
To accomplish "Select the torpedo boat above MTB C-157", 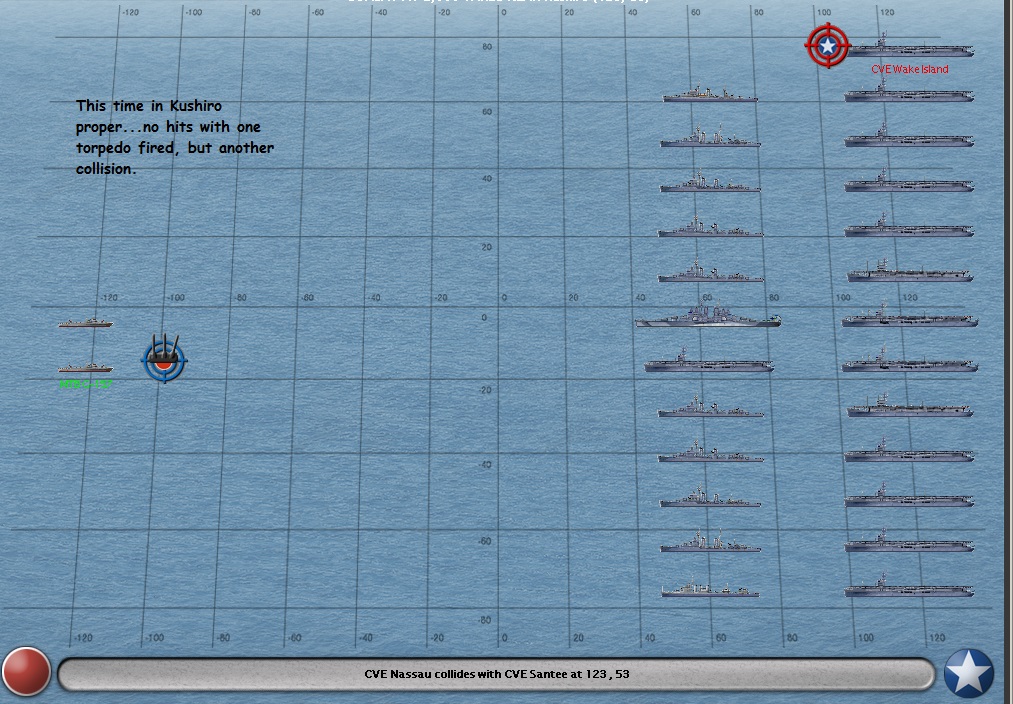I will pyautogui.click(x=85, y=322).
